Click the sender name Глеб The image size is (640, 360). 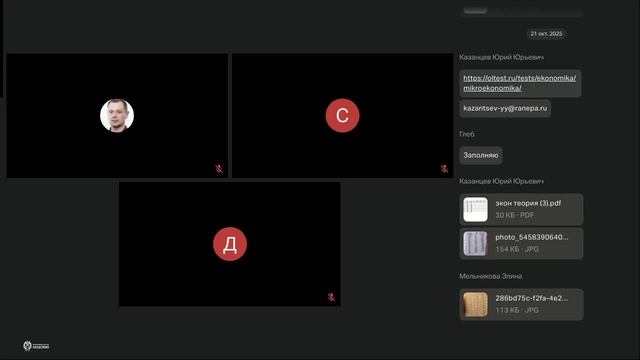[467, 134]
